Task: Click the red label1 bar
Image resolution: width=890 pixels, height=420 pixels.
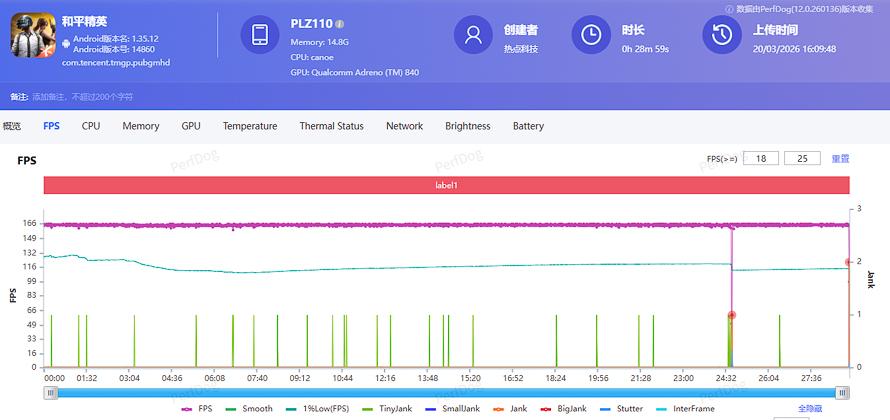Action: click(446, 185)
